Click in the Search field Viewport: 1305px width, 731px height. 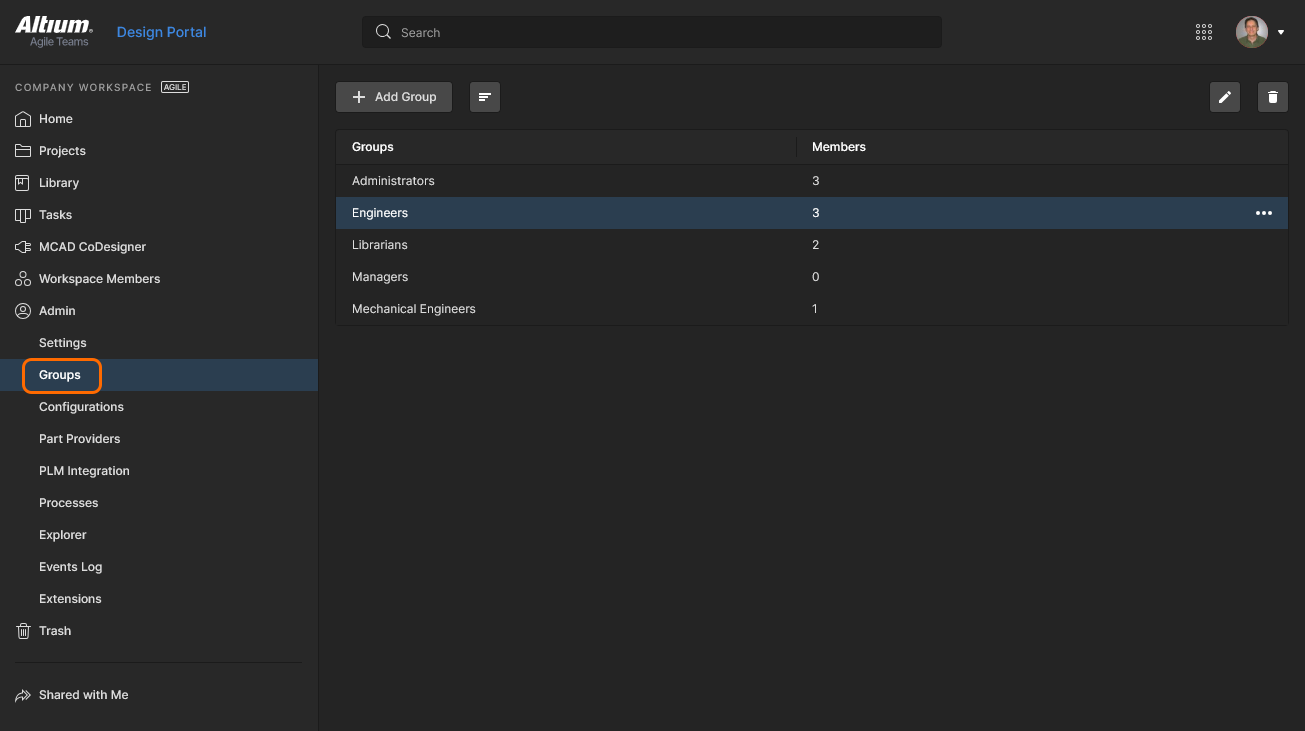pyautogui.click(x=650, y=32)
